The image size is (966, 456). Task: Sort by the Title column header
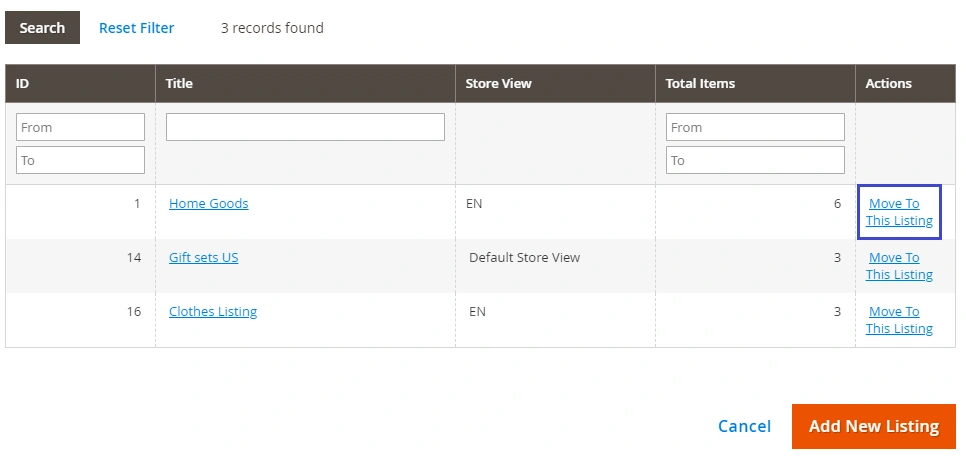180,84
